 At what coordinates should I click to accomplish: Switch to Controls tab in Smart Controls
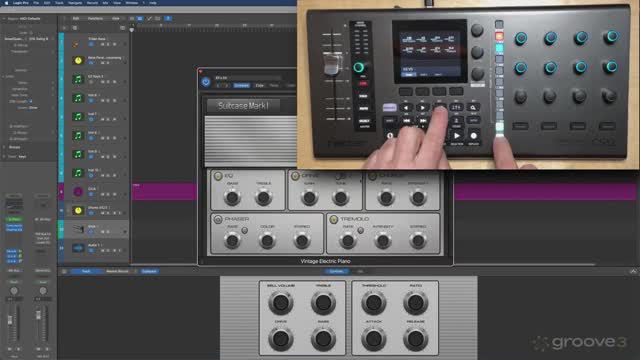tap(336, 271)
